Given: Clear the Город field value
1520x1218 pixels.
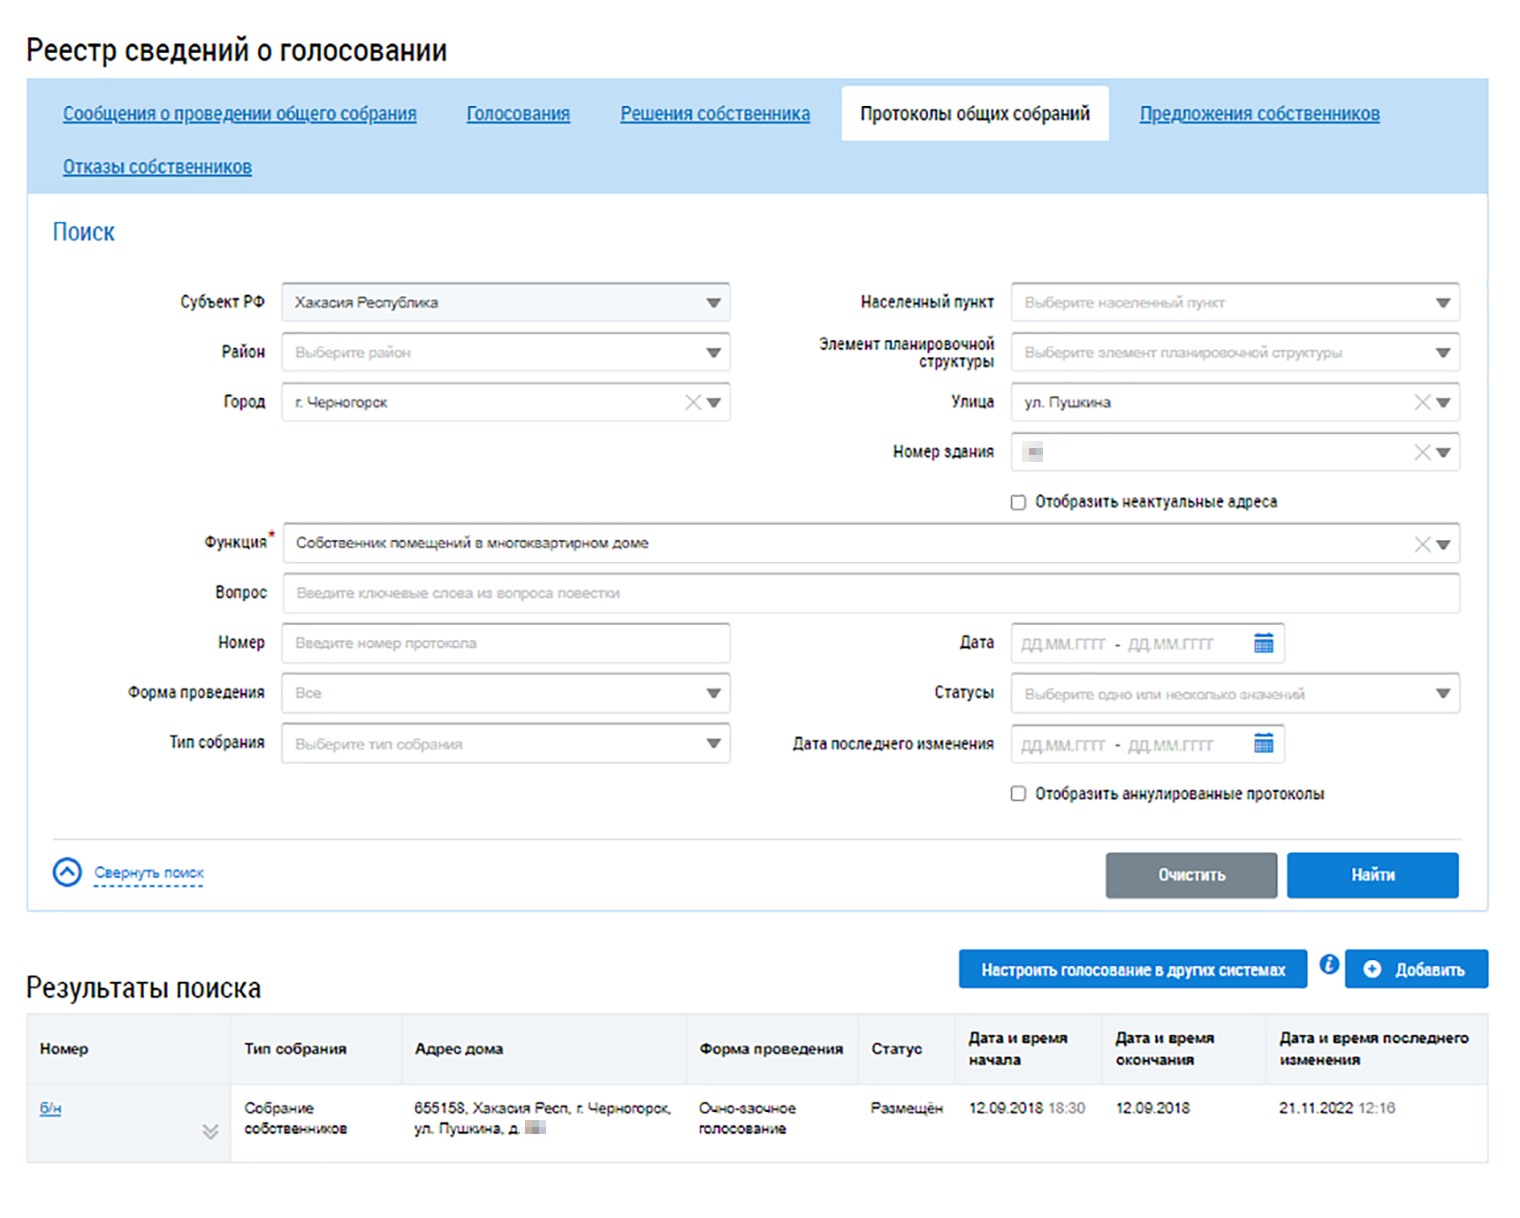Looking at the screenshot, I should click(692, 402).
